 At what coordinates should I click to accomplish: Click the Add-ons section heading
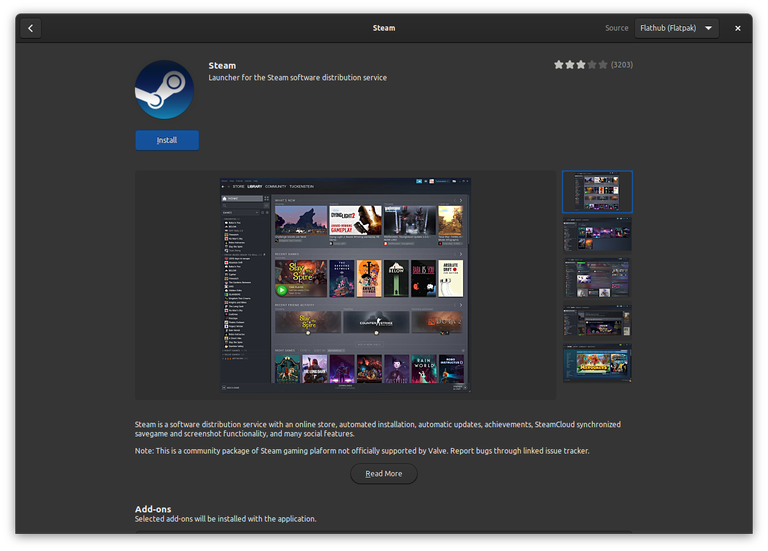[153, 509]
